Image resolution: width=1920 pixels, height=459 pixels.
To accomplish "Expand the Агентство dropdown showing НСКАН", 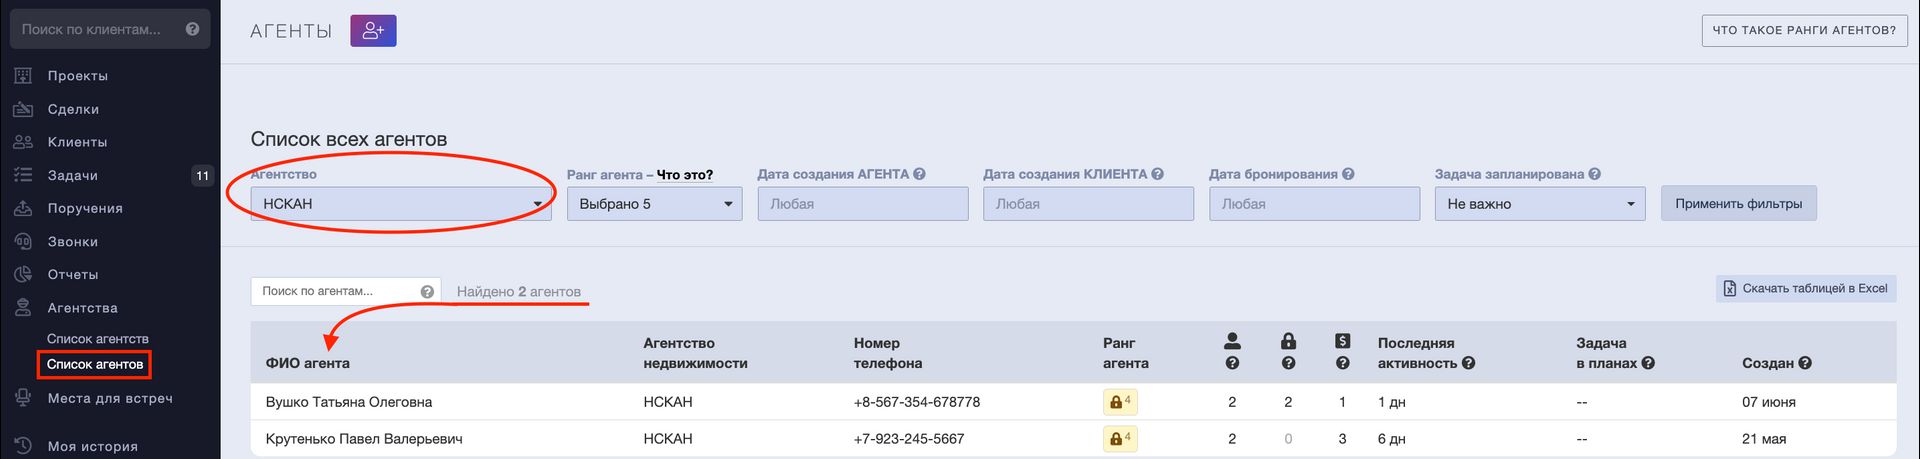I will pyautogui.click(x=401, y=204).
